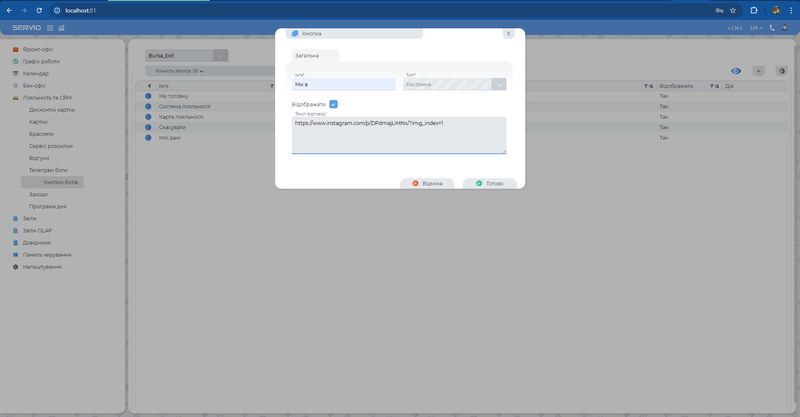The image size is (800, 417).
Task: Open the UA language dropdown
Action: coord(756,28)
